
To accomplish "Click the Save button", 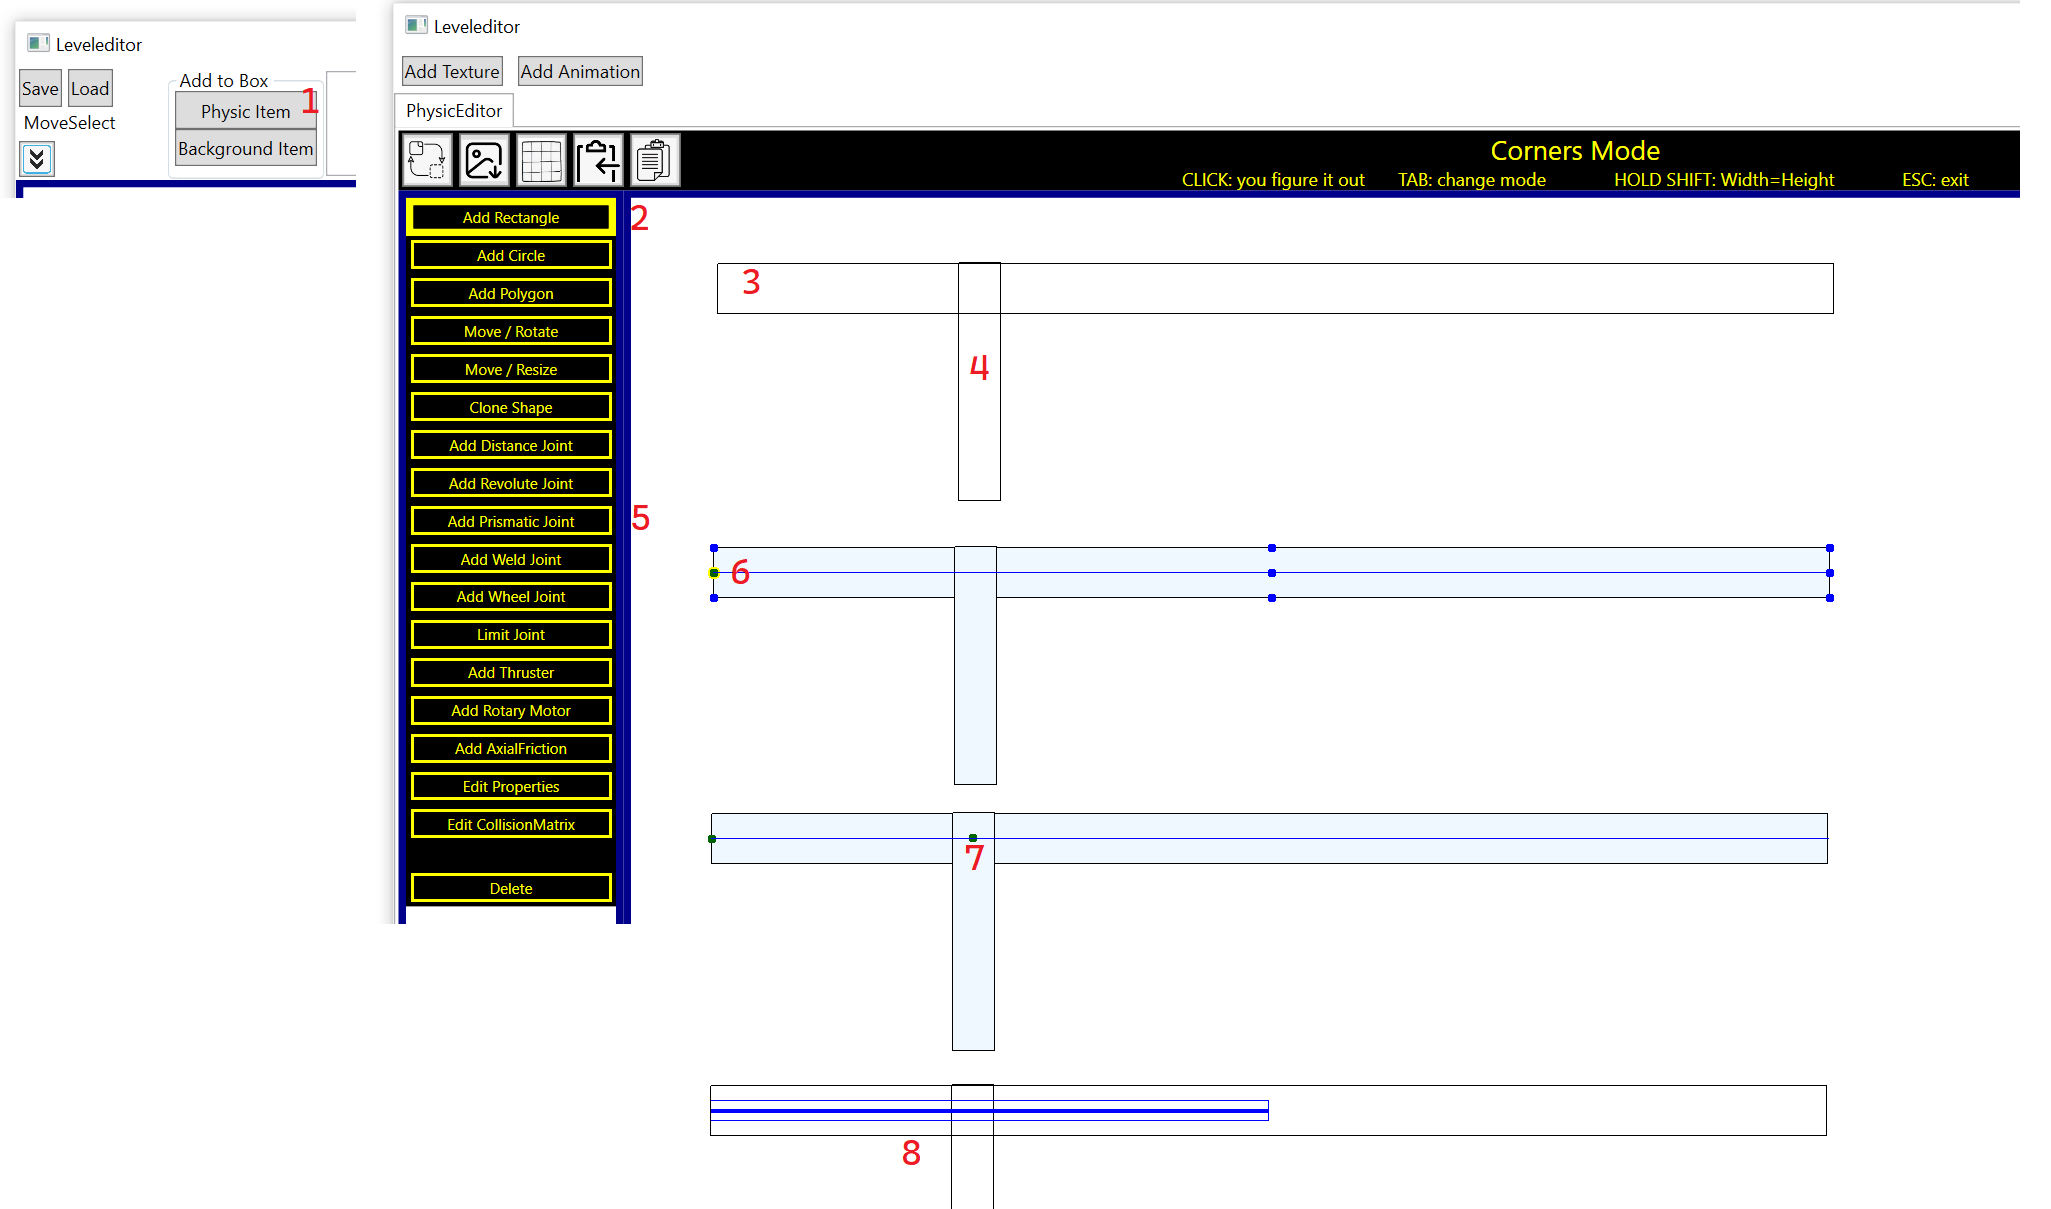I will pos(40,89).
